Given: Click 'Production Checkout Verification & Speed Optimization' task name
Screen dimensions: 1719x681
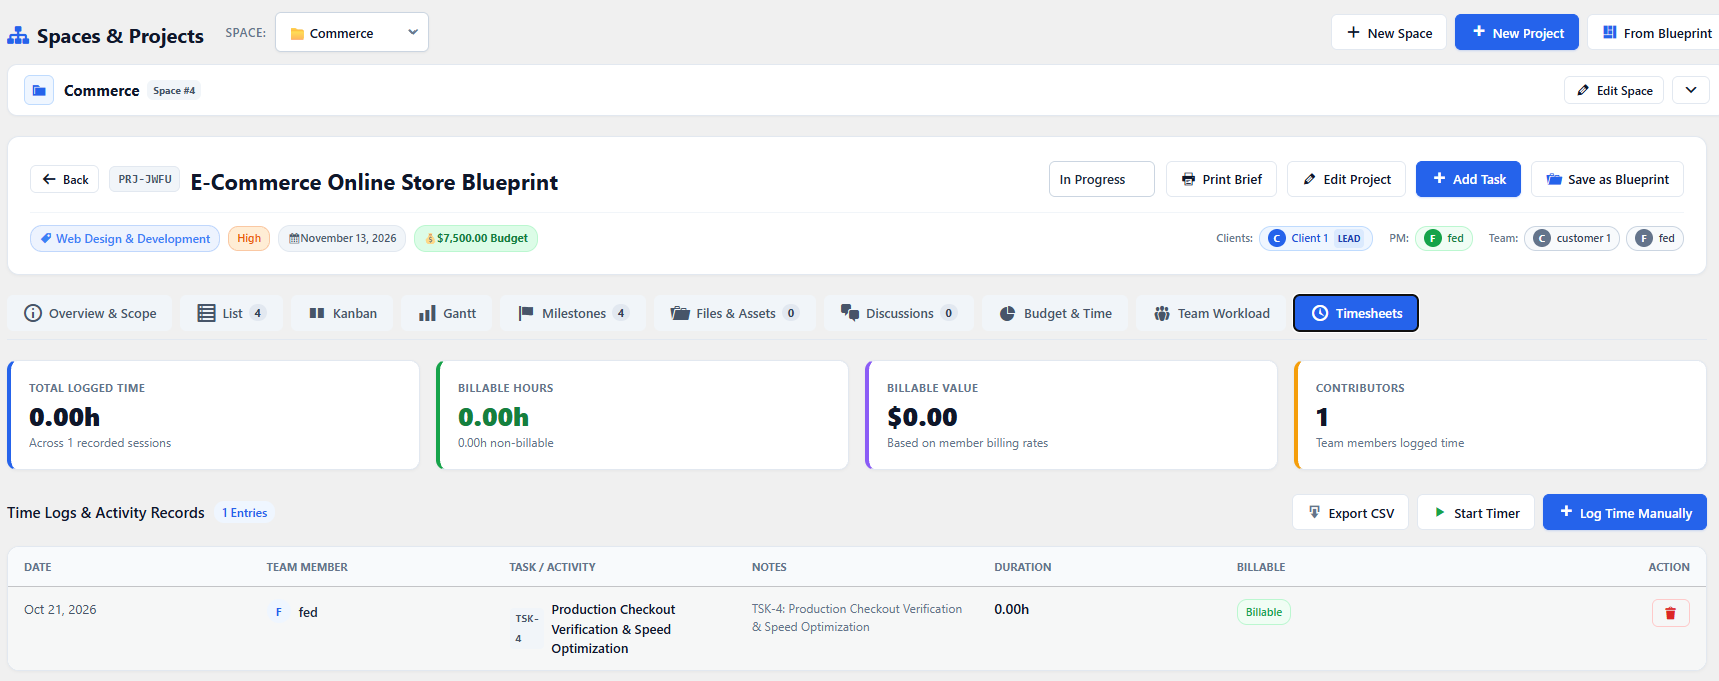Looking at the screenshot, I should 613,629.
